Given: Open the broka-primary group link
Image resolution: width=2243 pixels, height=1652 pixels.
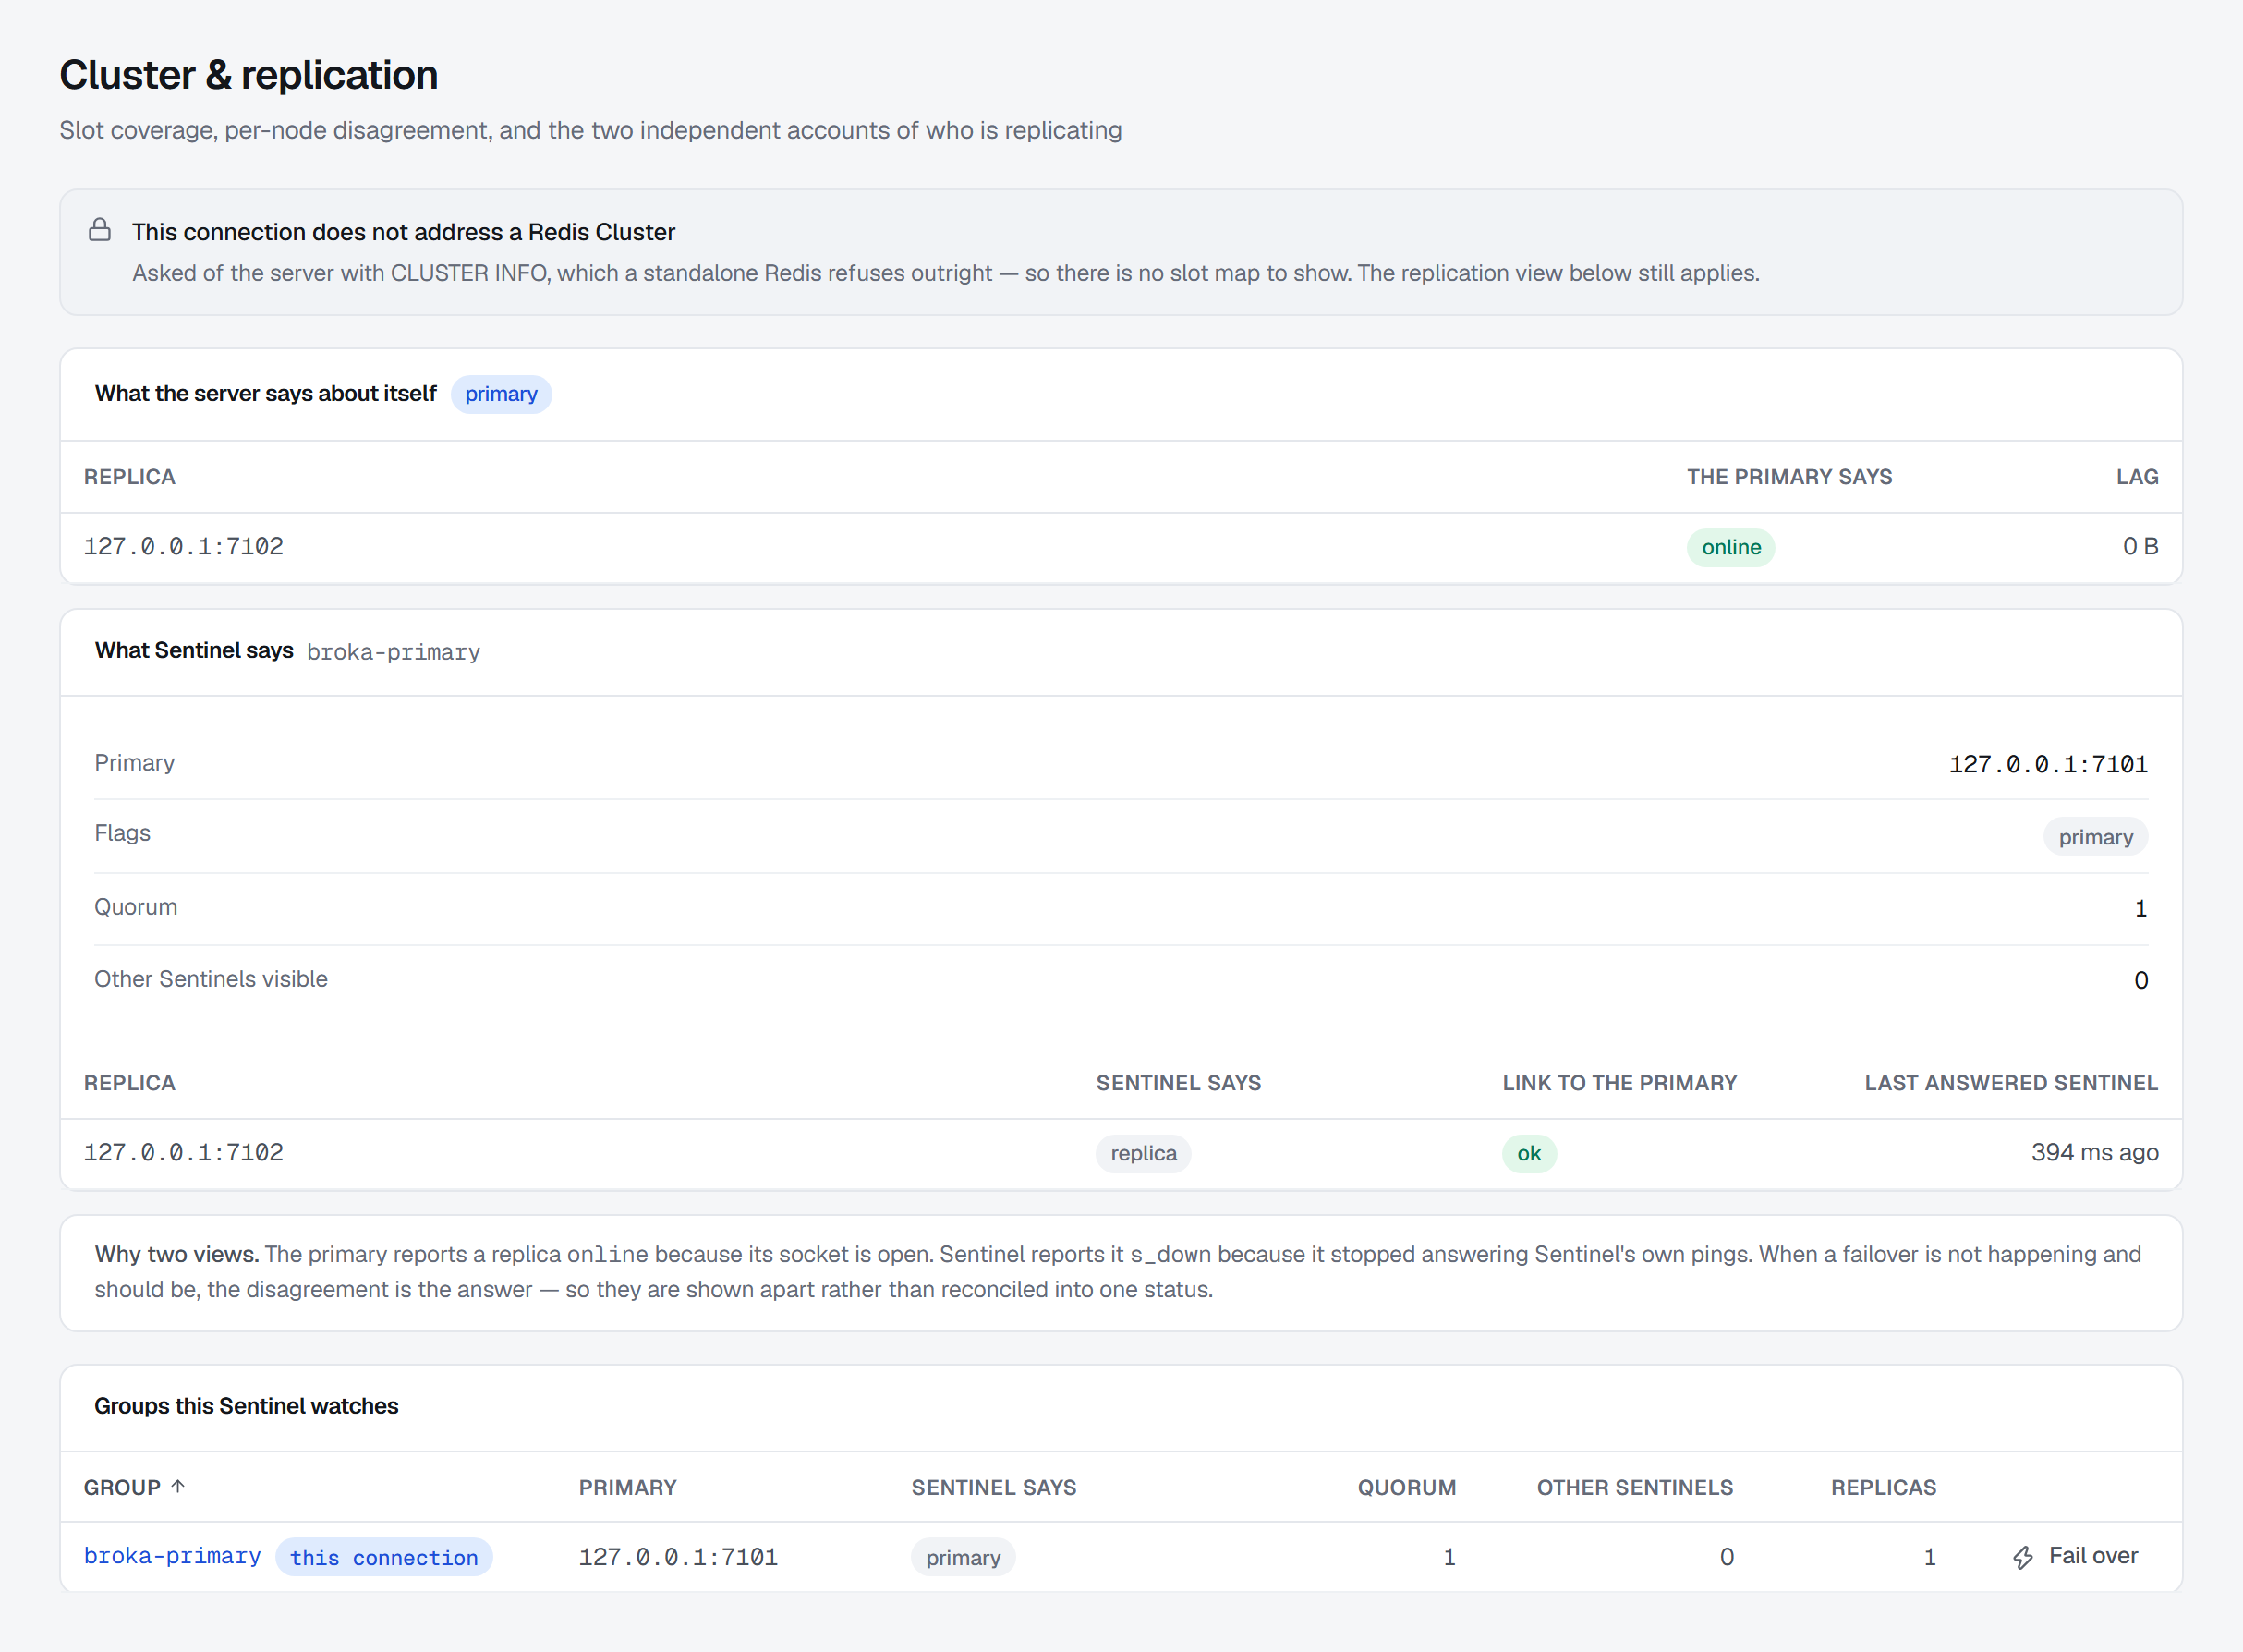Looking at the screenshot, I should tap(172, 1556).
